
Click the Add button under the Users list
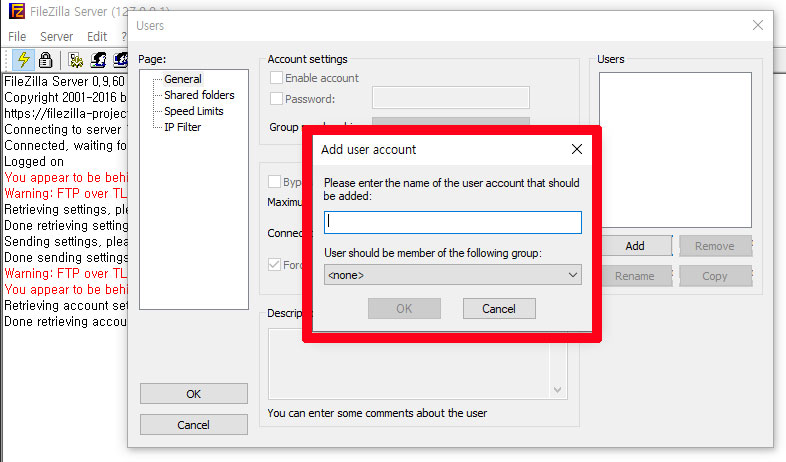tap(635, 246)
